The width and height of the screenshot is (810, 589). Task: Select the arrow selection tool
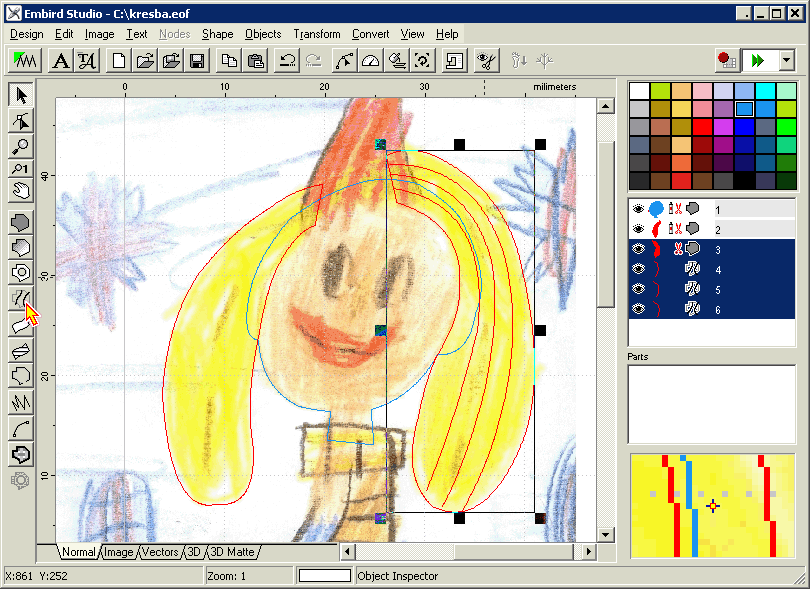click(x=21, y=95)
